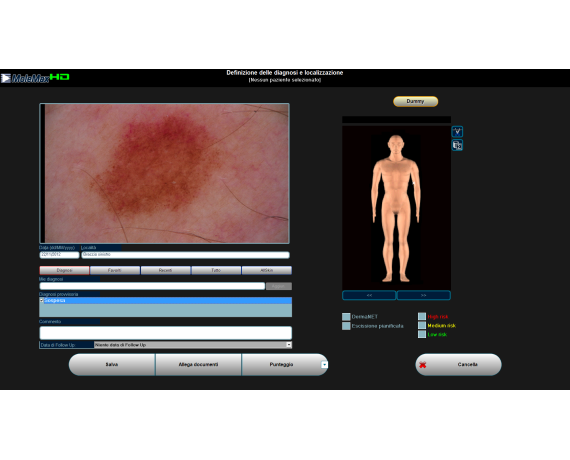Tick the Escissione pianificata checkbox
570x460 pixels.
346,326
